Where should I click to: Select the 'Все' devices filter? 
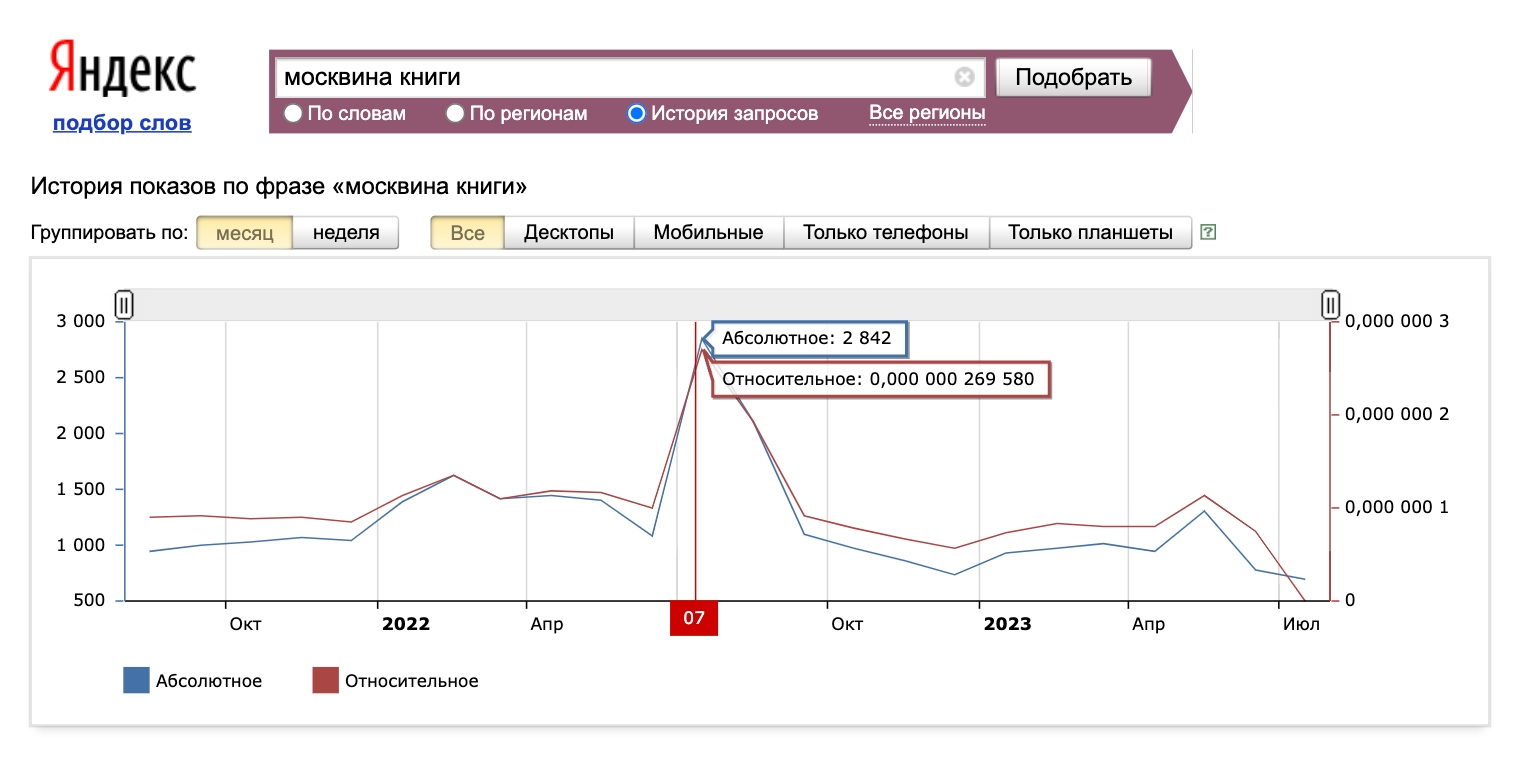(467, 233)
